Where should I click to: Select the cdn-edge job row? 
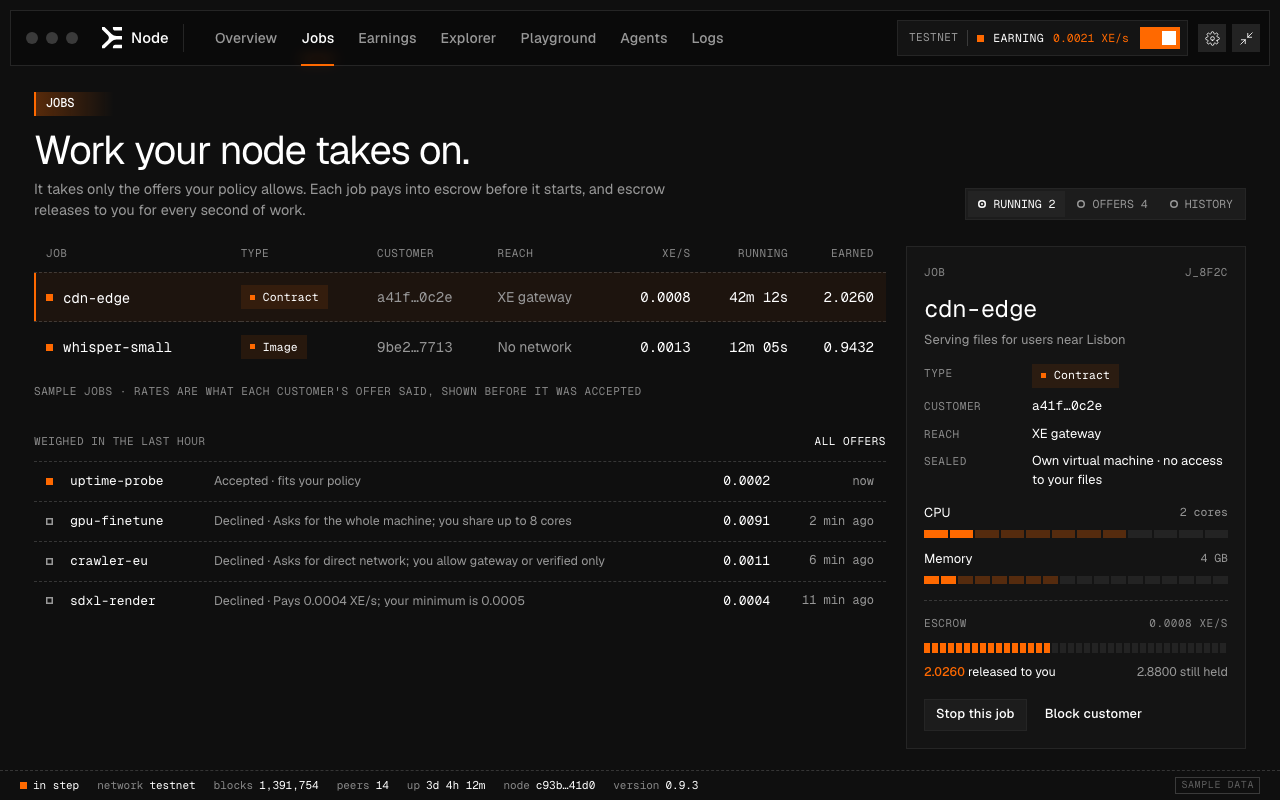click(x=460, y=297)
